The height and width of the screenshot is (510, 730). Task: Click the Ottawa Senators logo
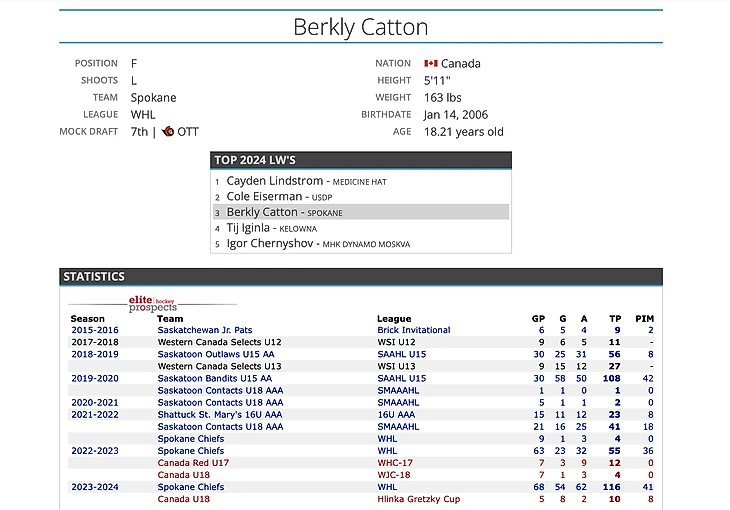click(167, 131)
